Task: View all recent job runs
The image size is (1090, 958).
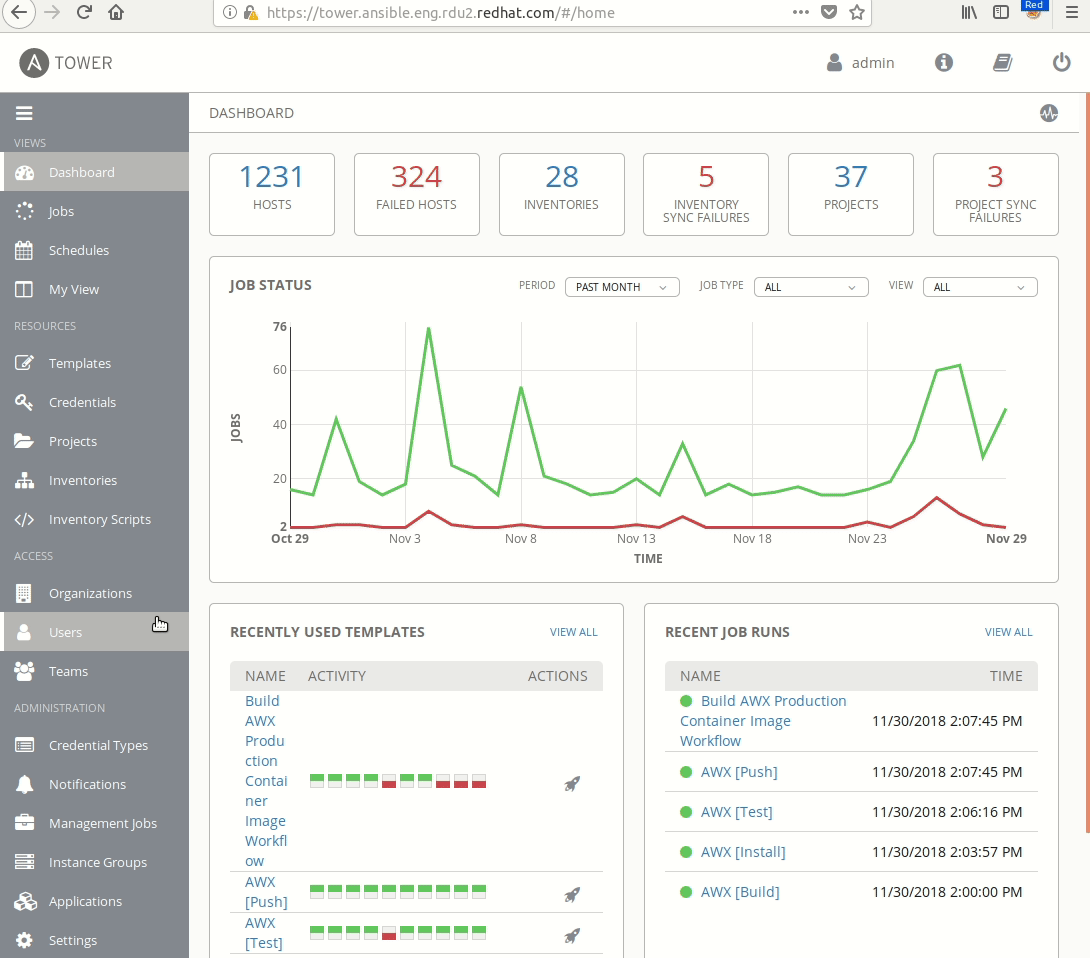Action: 1009,632
